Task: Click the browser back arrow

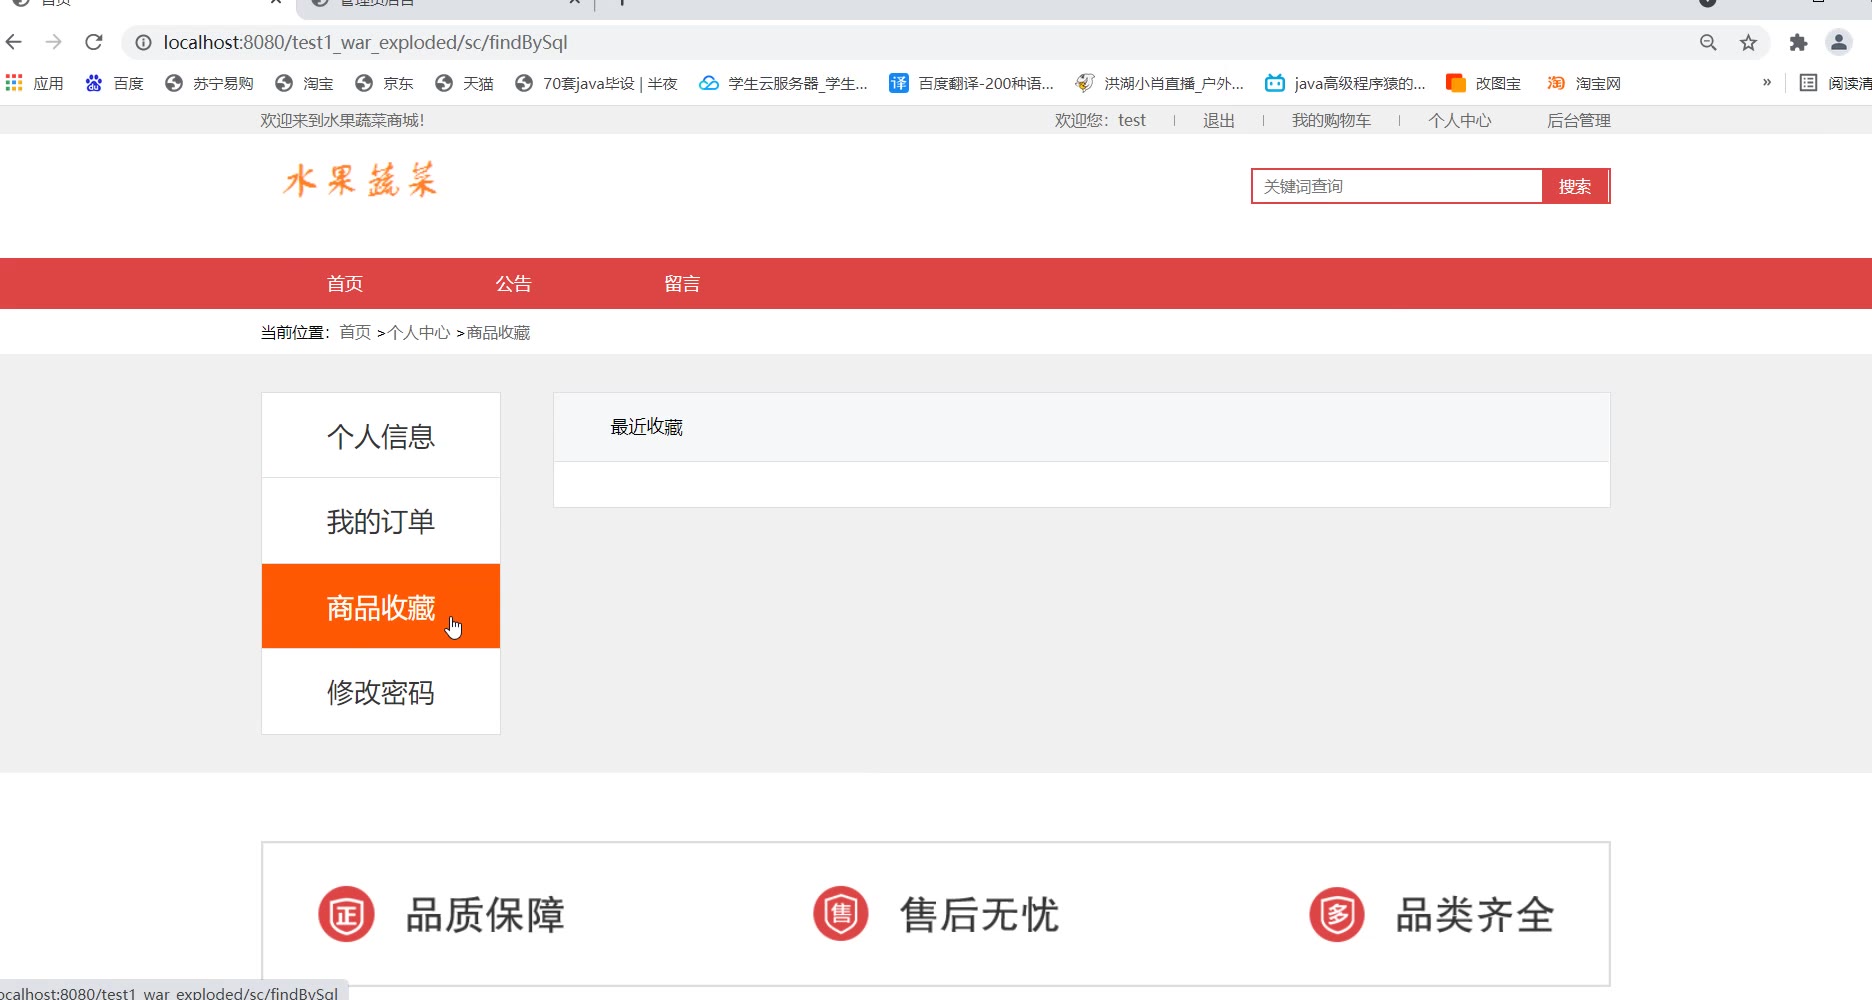Action: (14, 42)
